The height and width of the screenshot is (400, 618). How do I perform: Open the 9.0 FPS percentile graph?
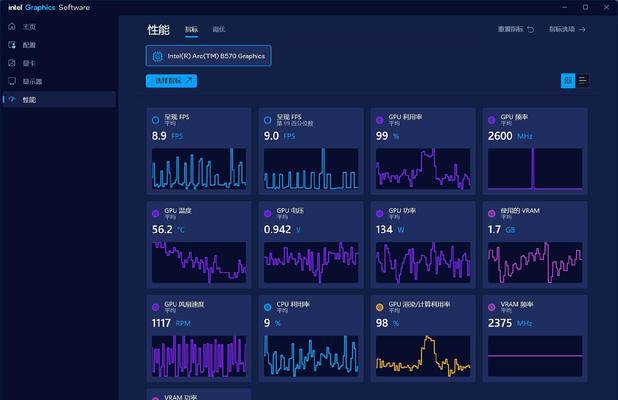pyautogui.click(x=311, y=169)
